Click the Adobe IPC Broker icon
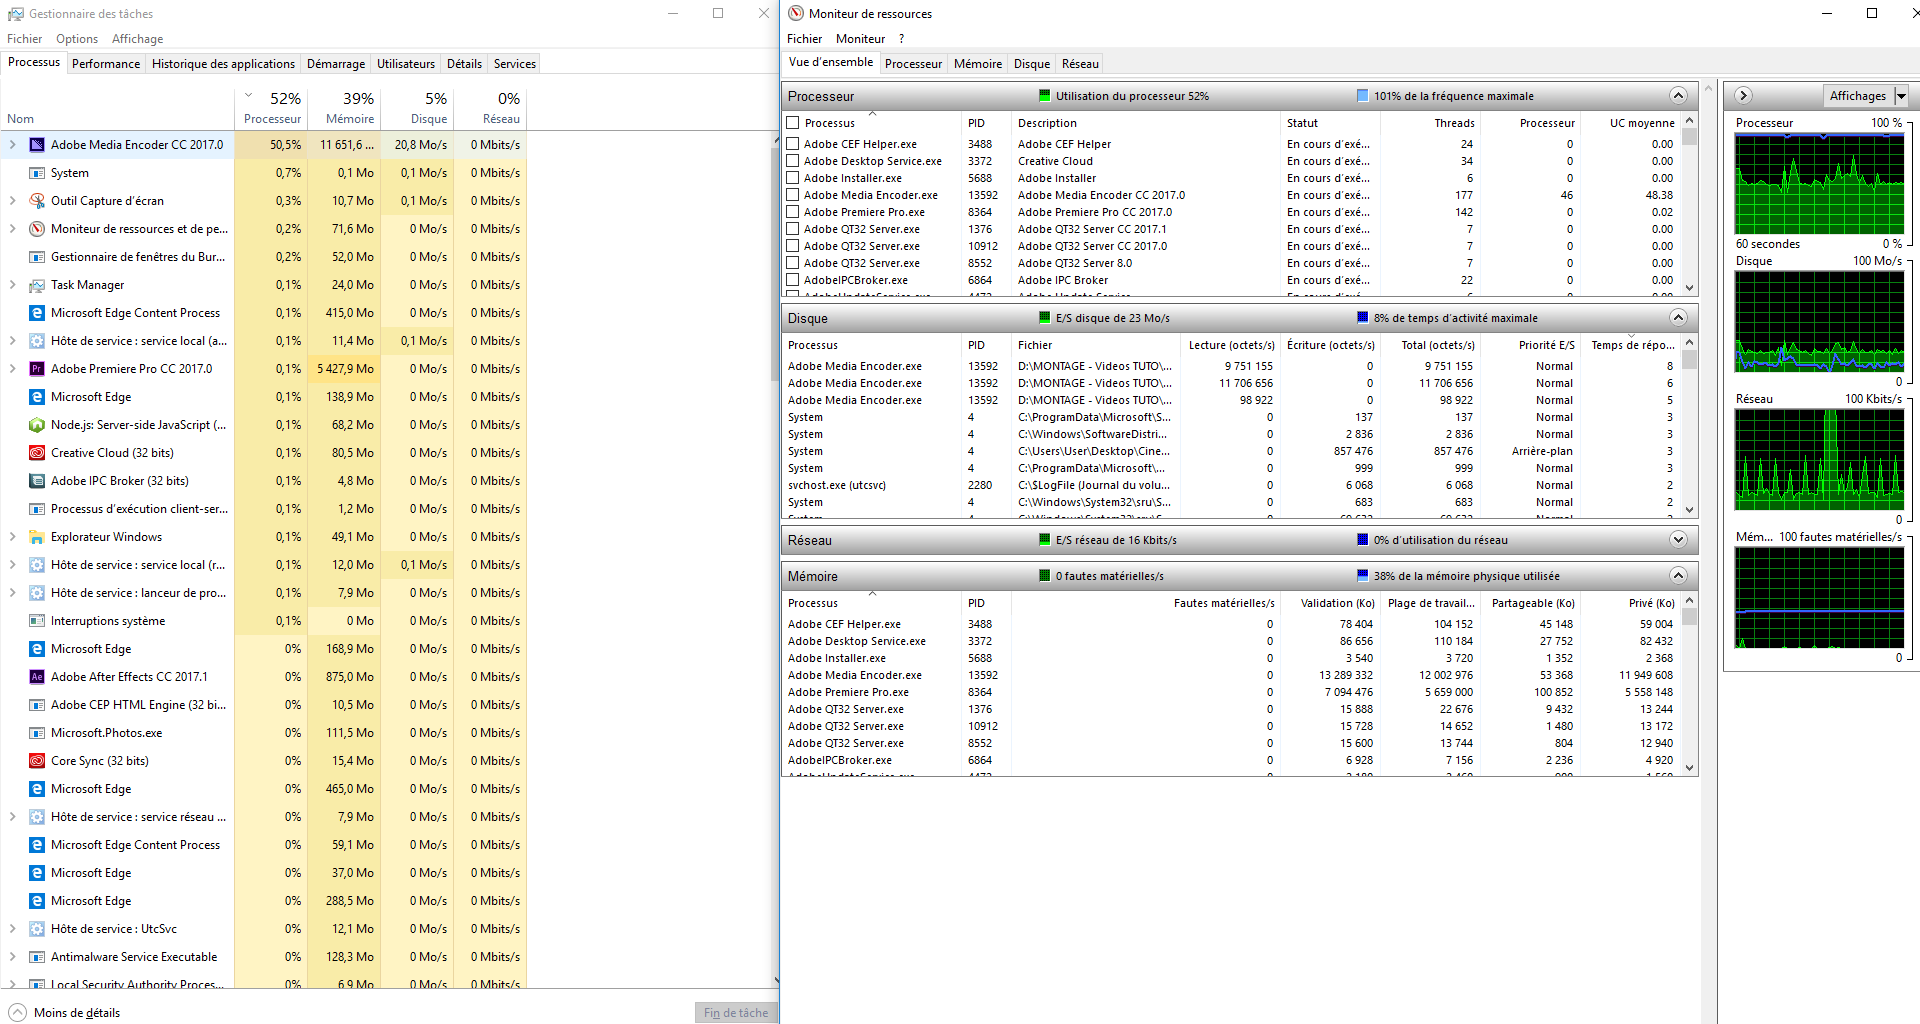Viewport: 1920px width, 1024px height. coord(37,481)
